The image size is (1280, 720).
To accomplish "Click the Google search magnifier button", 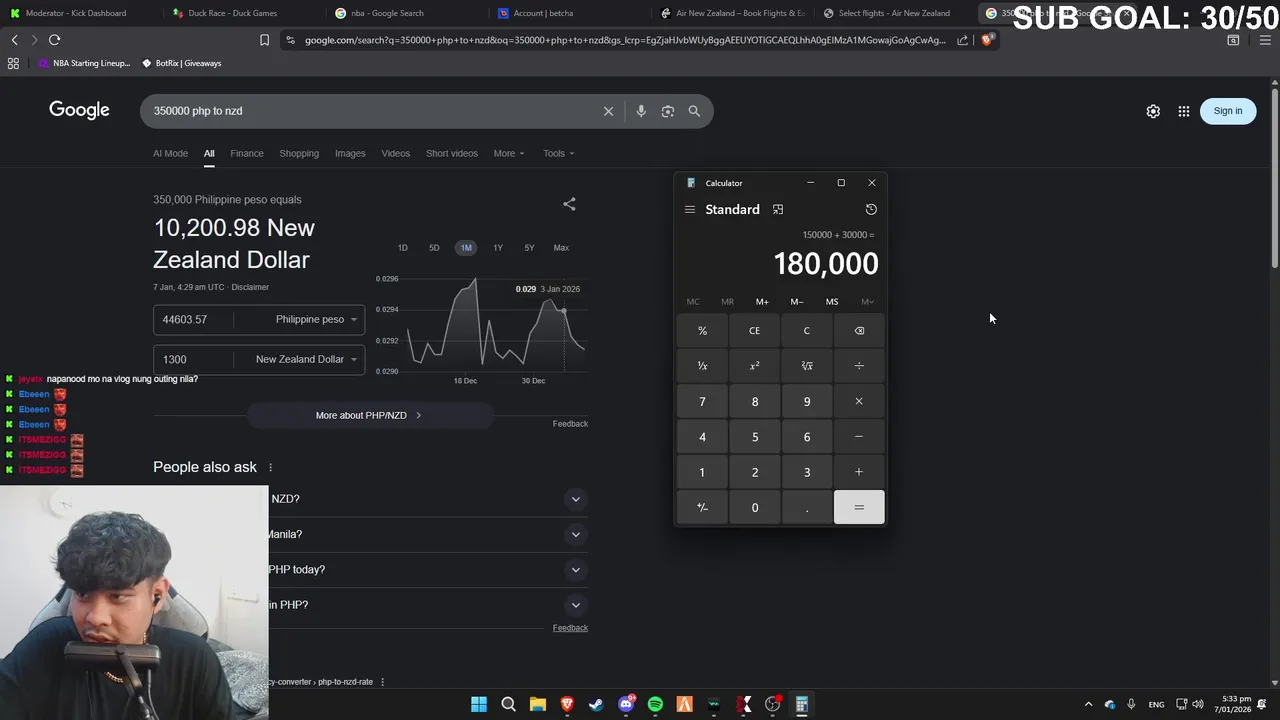I will click(x=694, y=111).
